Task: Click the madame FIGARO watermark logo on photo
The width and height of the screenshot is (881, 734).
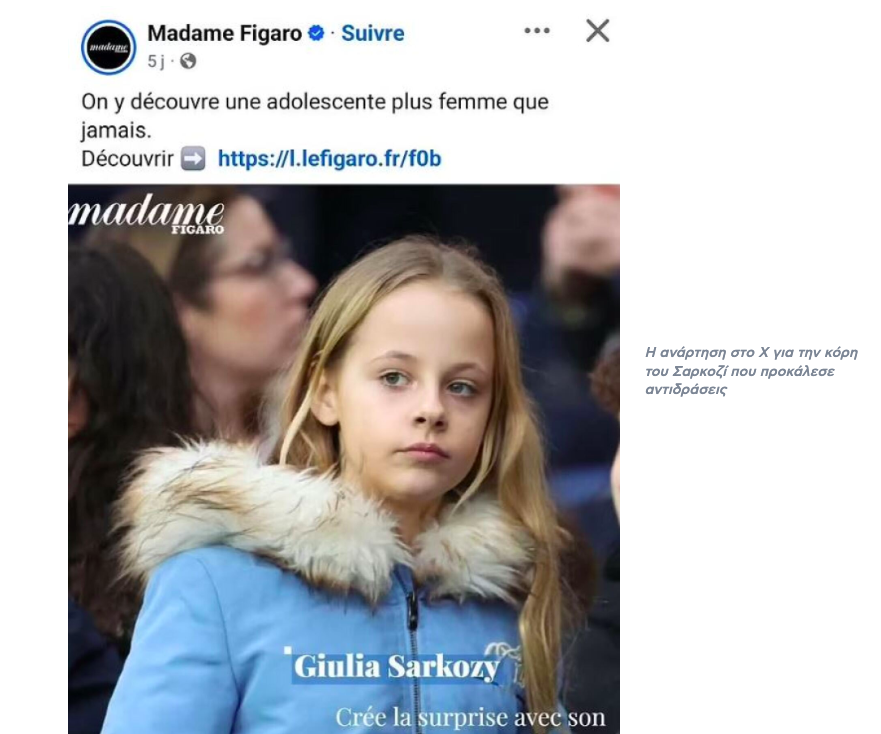Action: (146, 215)
